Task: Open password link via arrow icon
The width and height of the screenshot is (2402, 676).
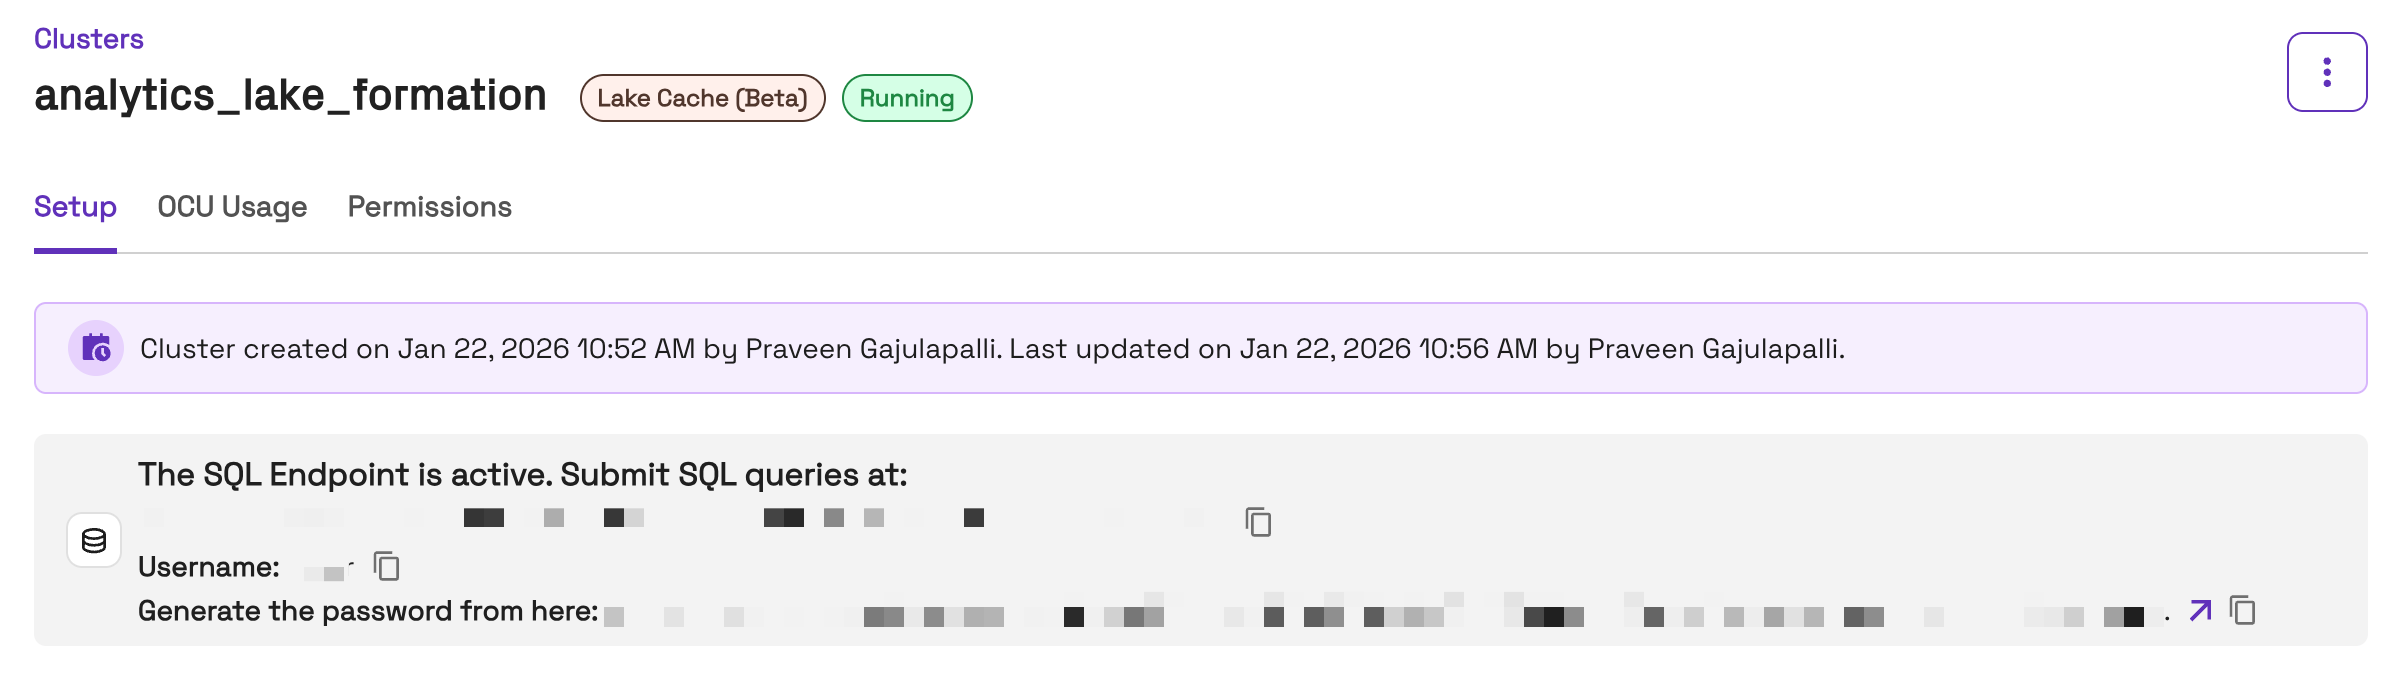Action: coord(2200,610)
